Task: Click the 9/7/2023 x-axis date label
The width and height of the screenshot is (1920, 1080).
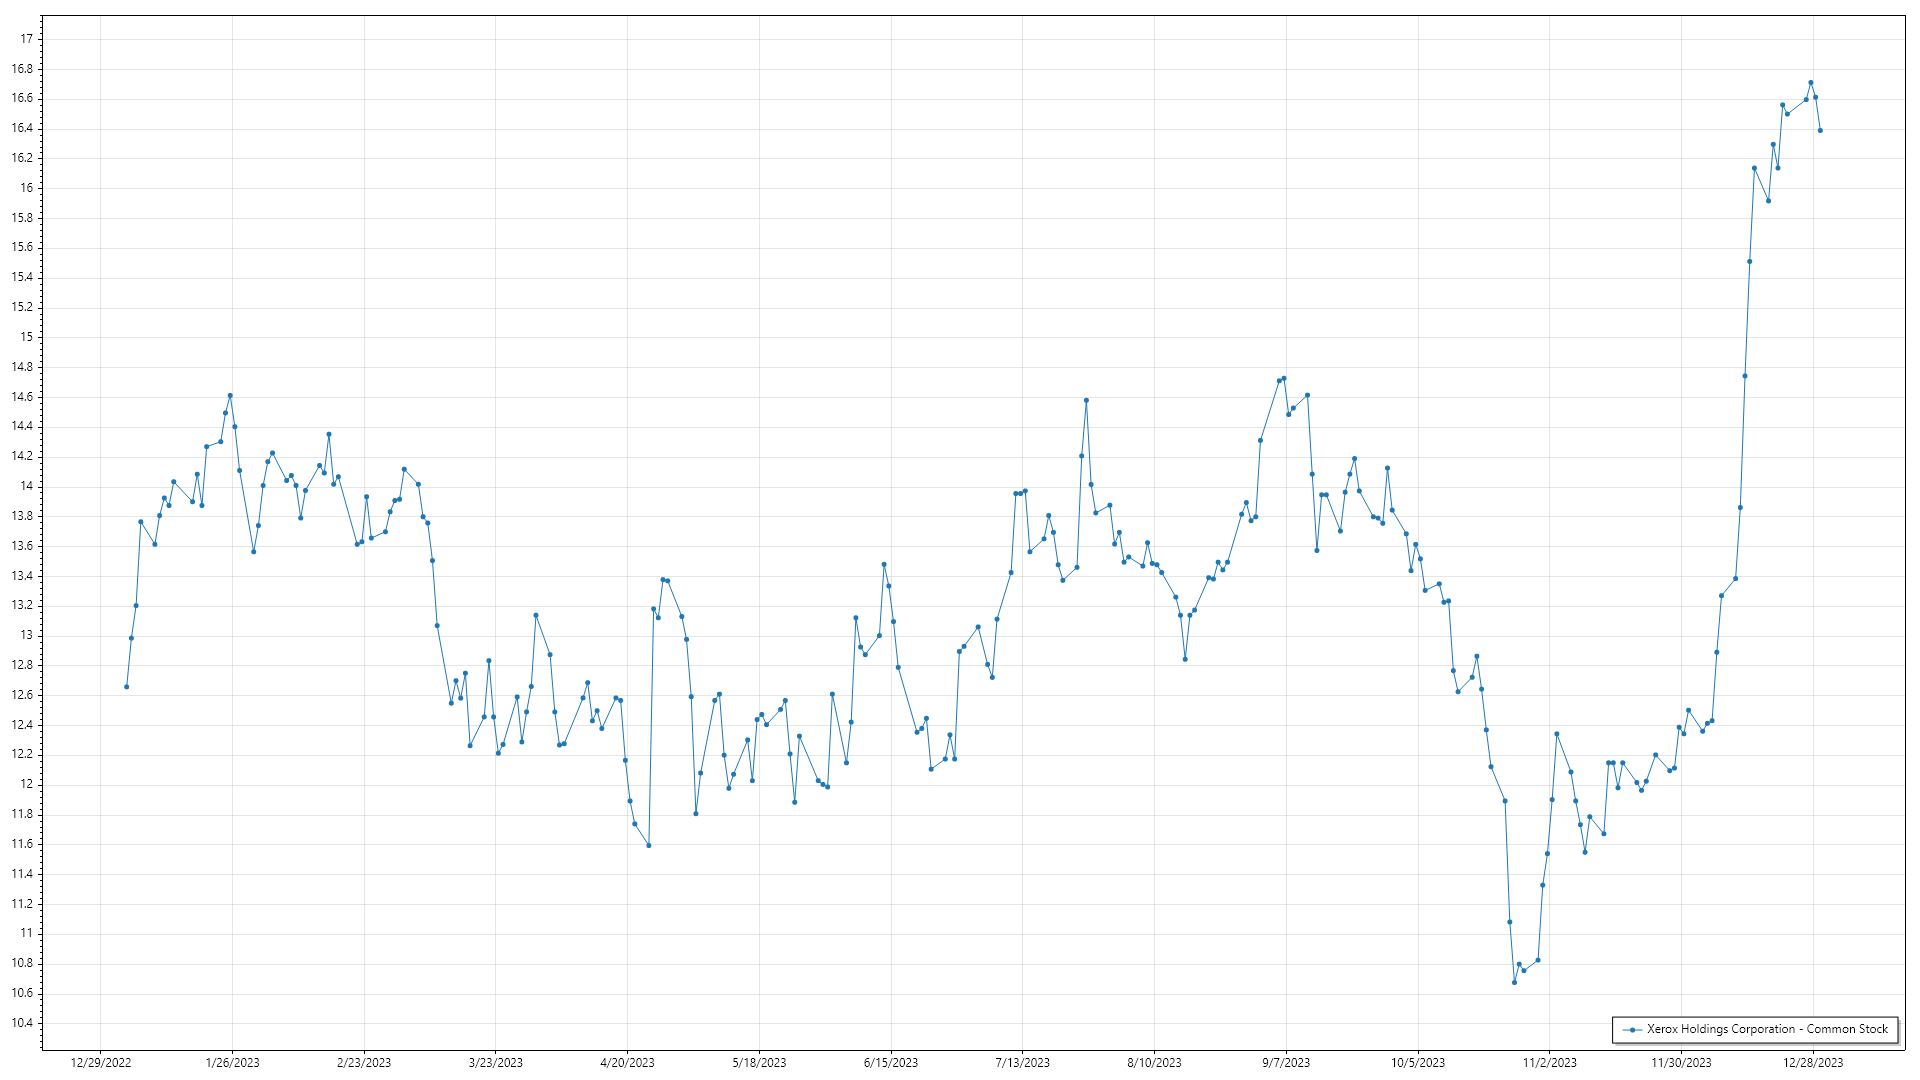Action: [x=1285, y=1062]
